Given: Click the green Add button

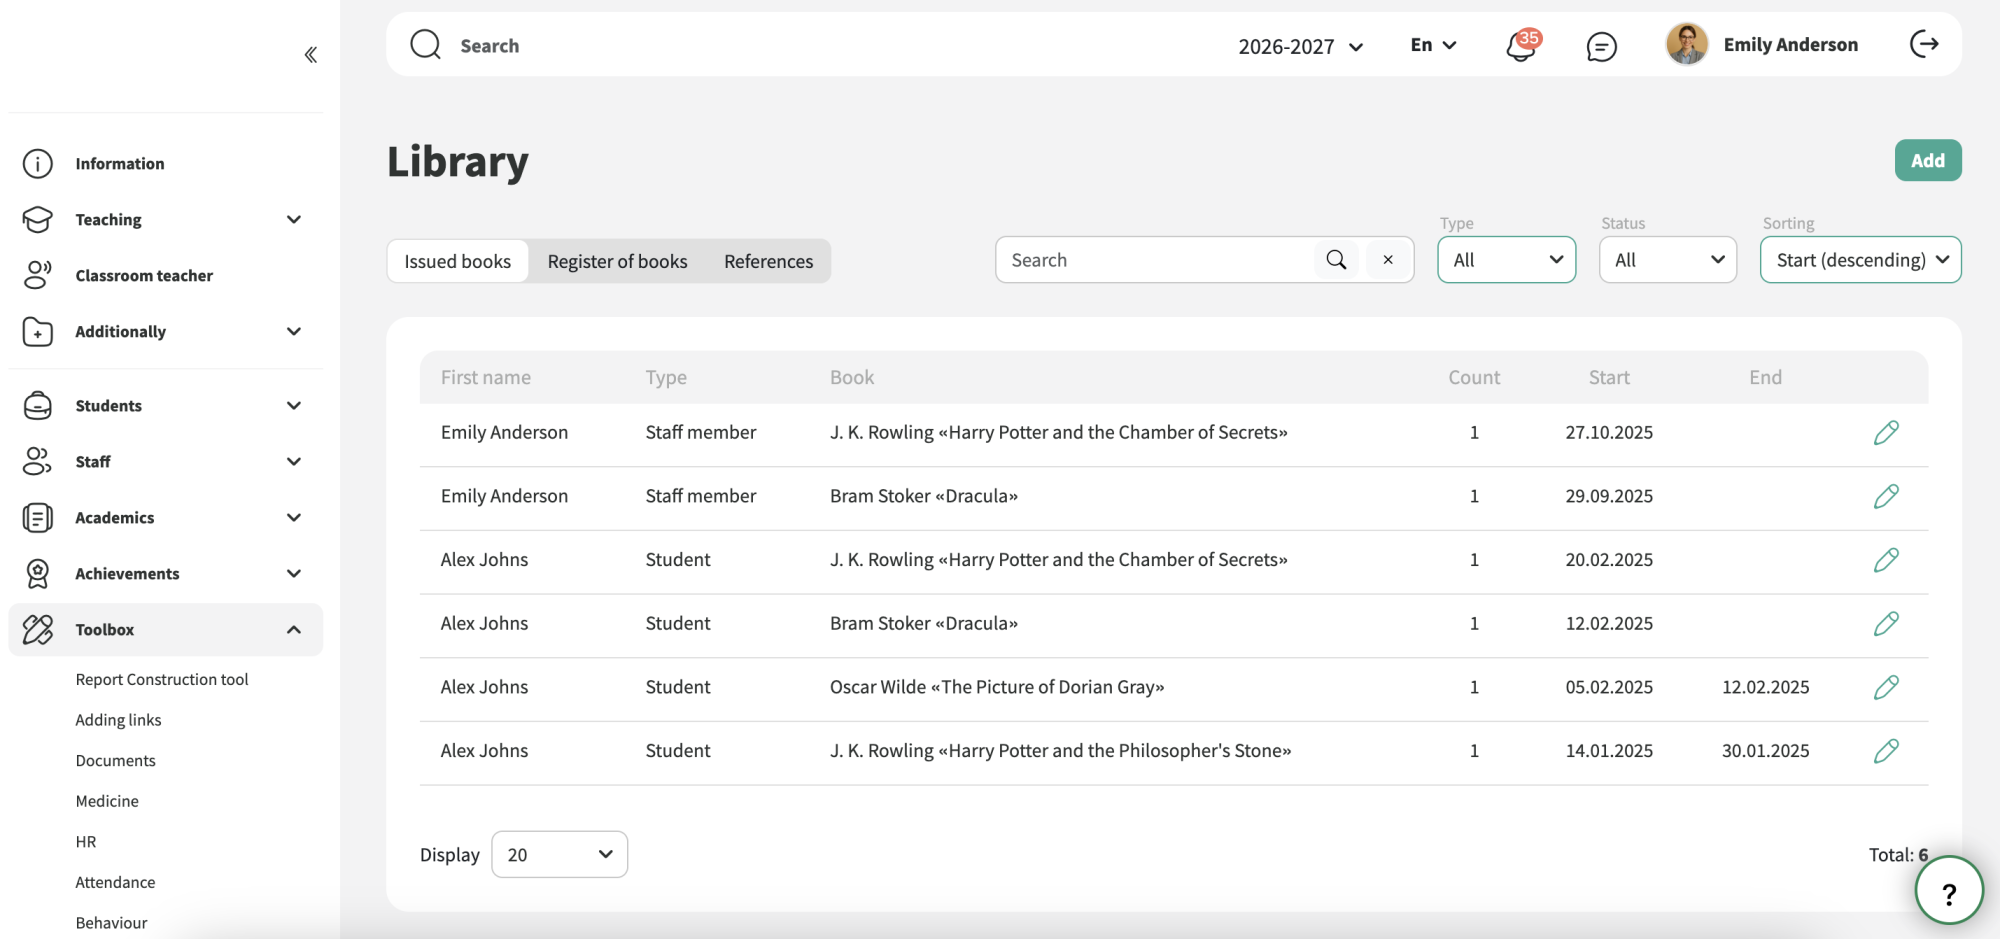Looking at the screenshot, I should click(x=1928, y=160).
